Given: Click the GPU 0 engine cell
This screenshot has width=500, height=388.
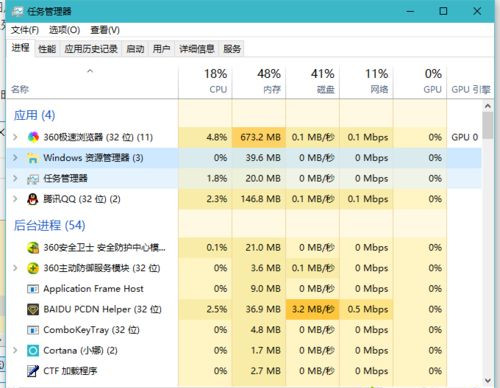Looking at the screenshot, I should (x=465, y=137).
